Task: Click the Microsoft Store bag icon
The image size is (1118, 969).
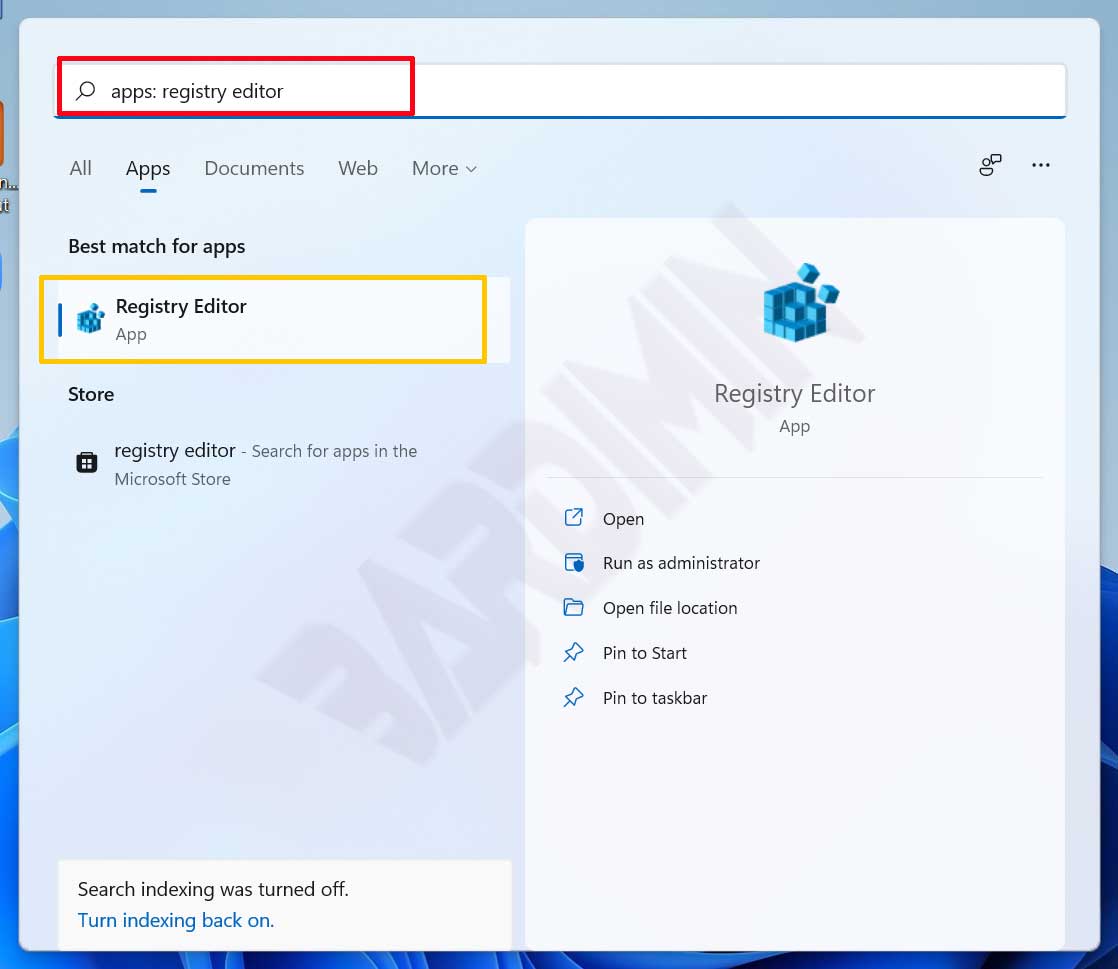Action: (x=87, y=462)
